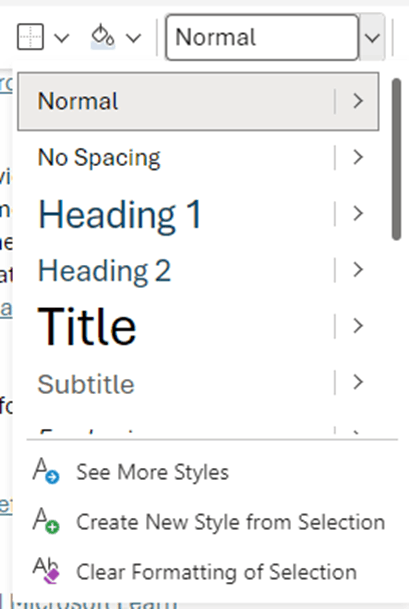This screenshot has width=409, height=609.
Task: Click the Shading paint bucket icon
Action: pyautogui.click(x=103, y=37)
